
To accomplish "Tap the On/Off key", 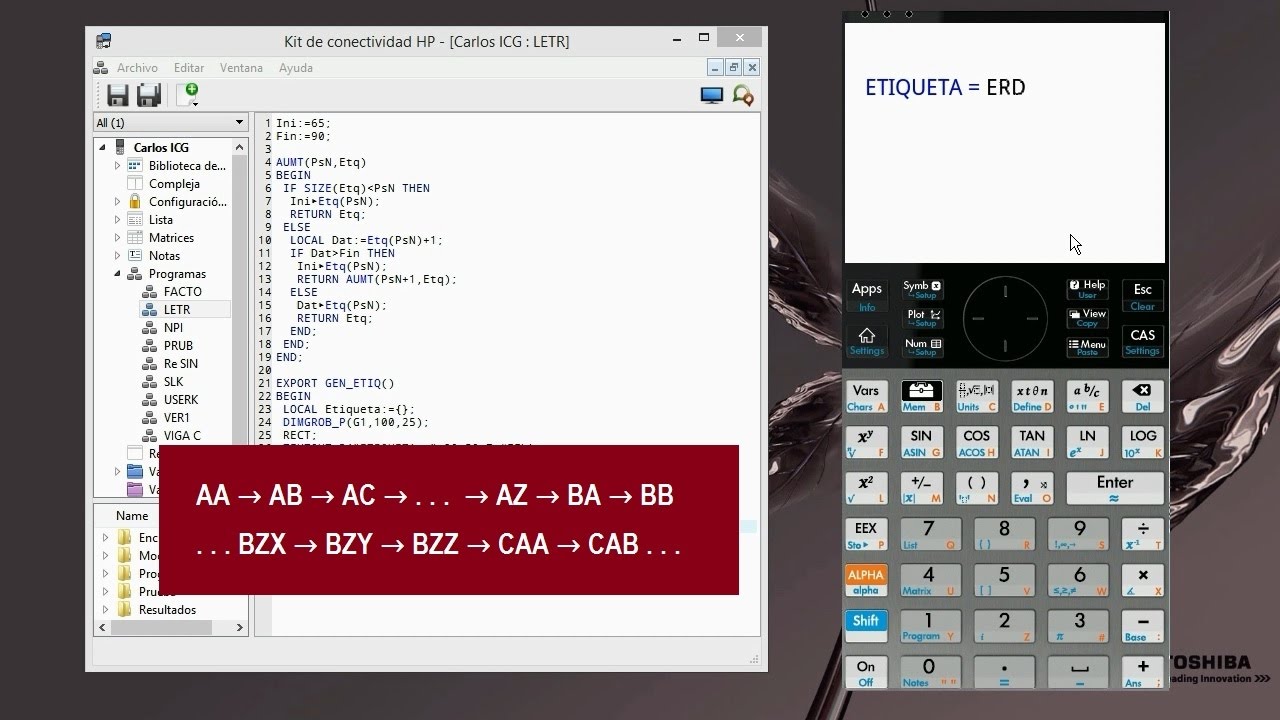I will pyautogui.click(x=866, y=672).
